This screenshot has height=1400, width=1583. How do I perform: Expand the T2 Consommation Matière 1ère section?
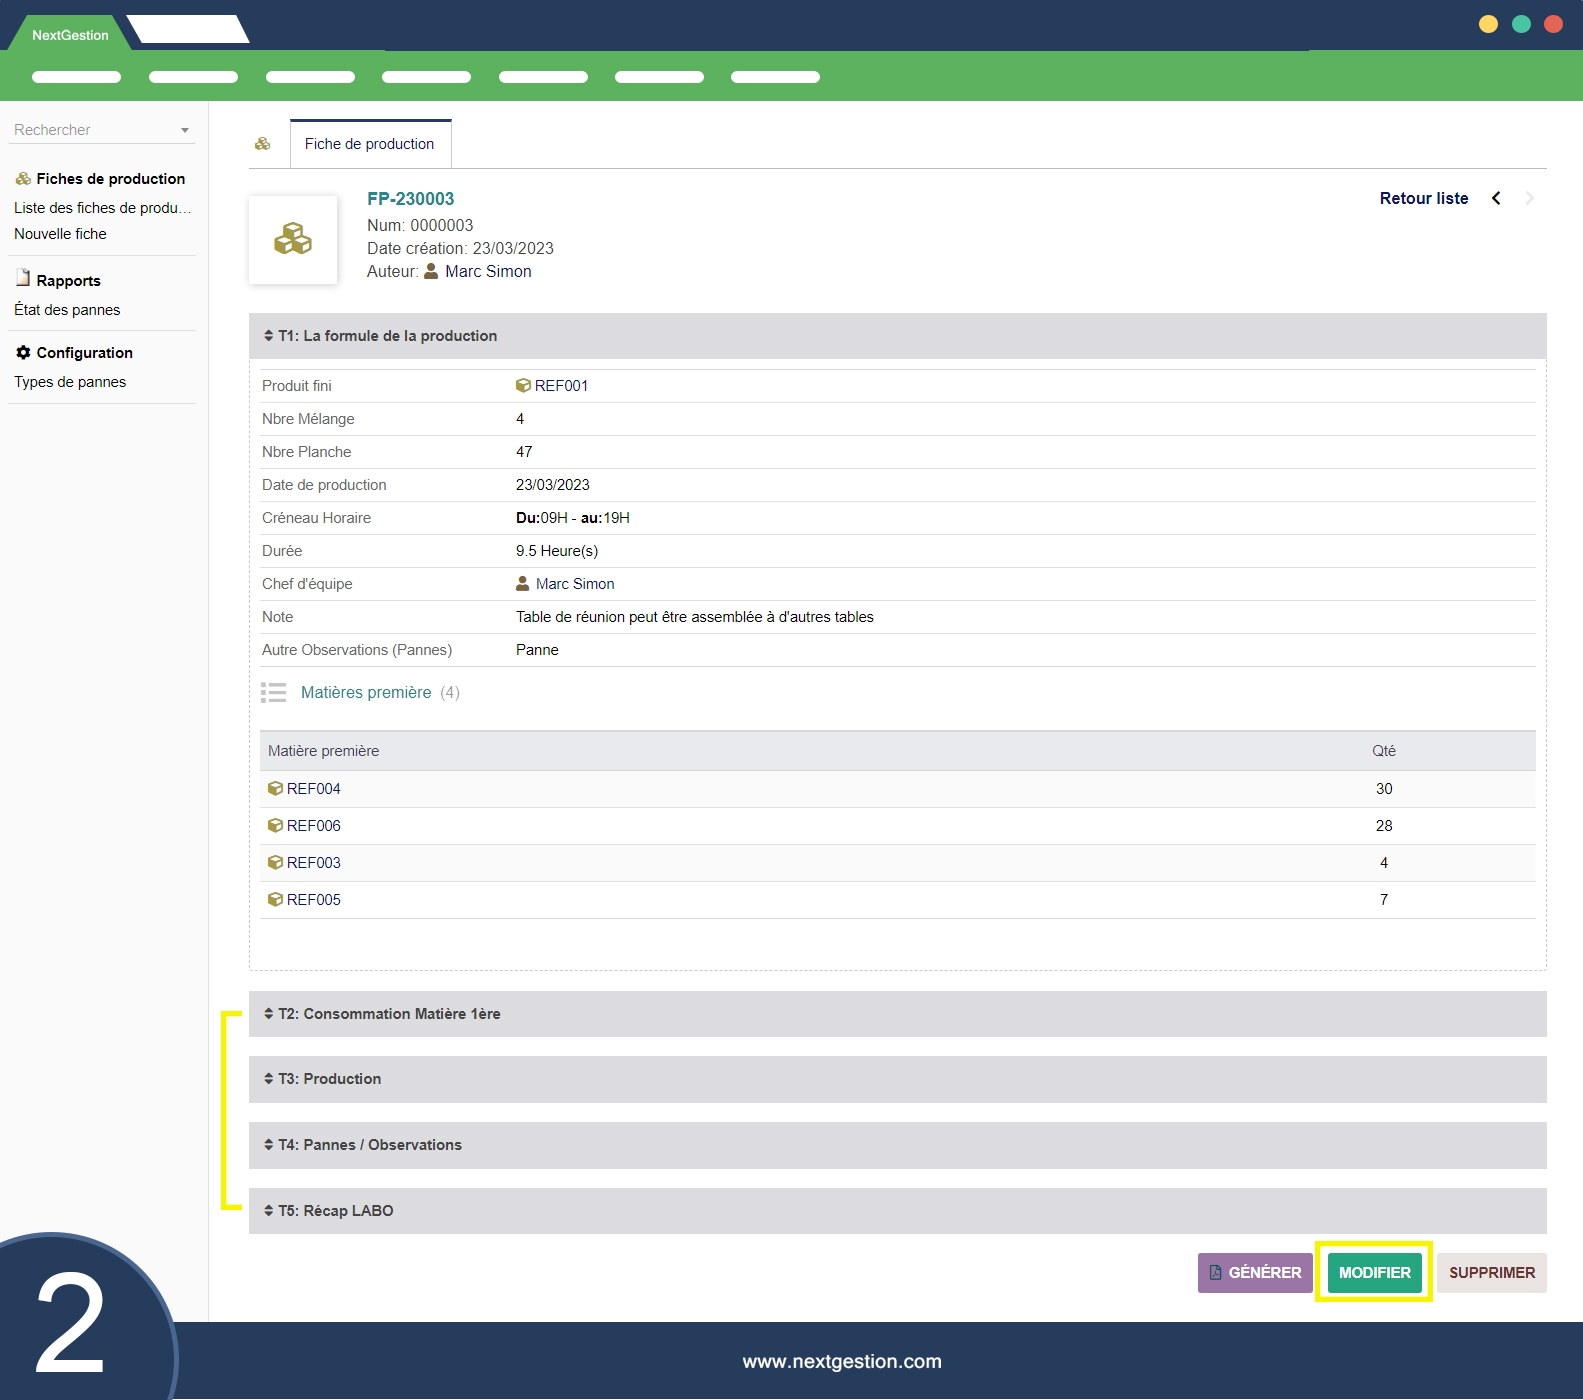pyautogui.click(x=389, y=1014)
